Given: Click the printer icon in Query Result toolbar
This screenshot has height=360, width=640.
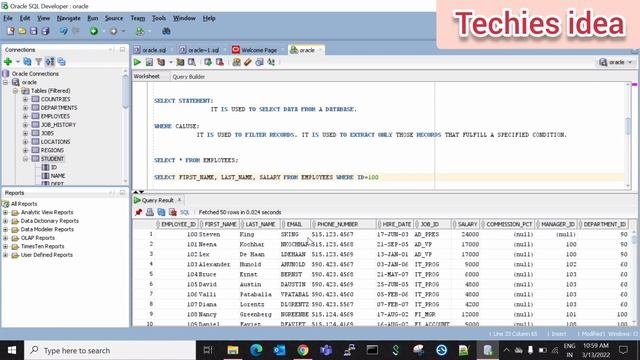Looking at the screenshot, I should (150, 212).
